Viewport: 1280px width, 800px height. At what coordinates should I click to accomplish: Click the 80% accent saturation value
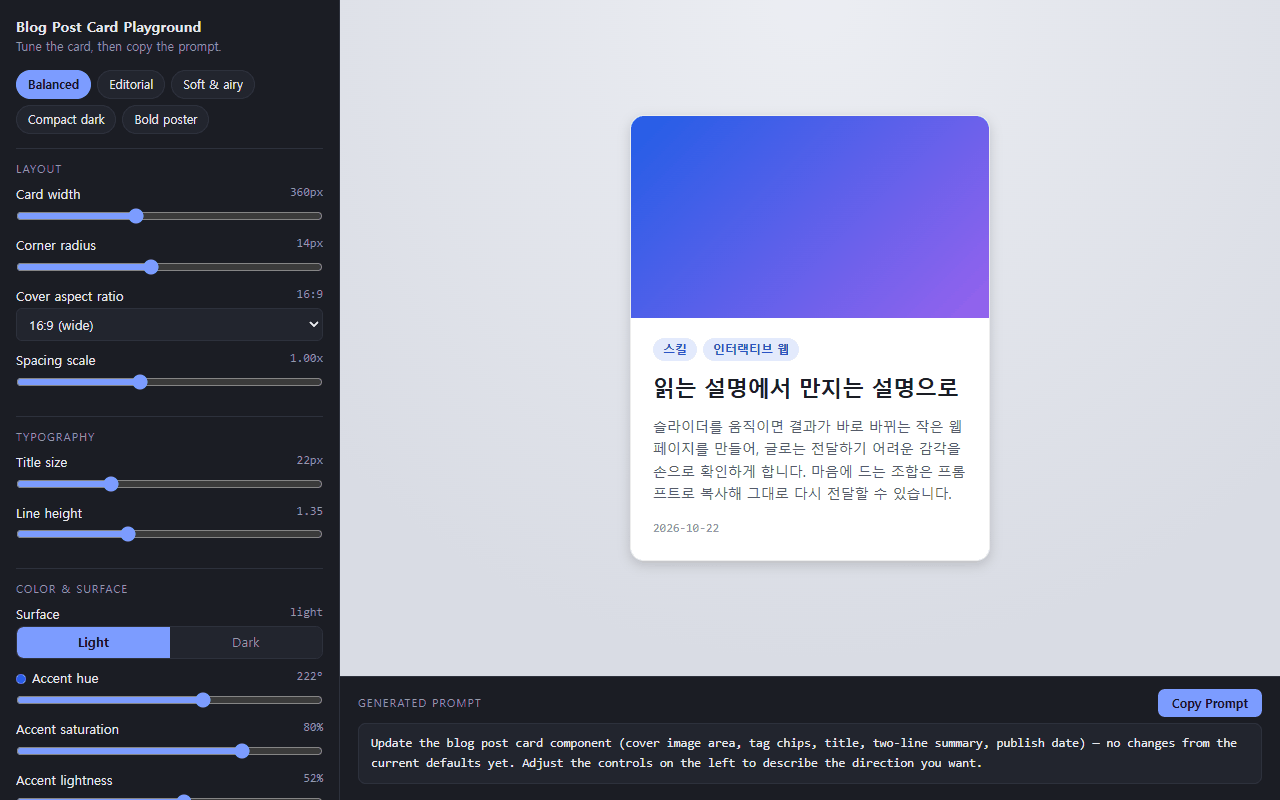coord(313,727)
